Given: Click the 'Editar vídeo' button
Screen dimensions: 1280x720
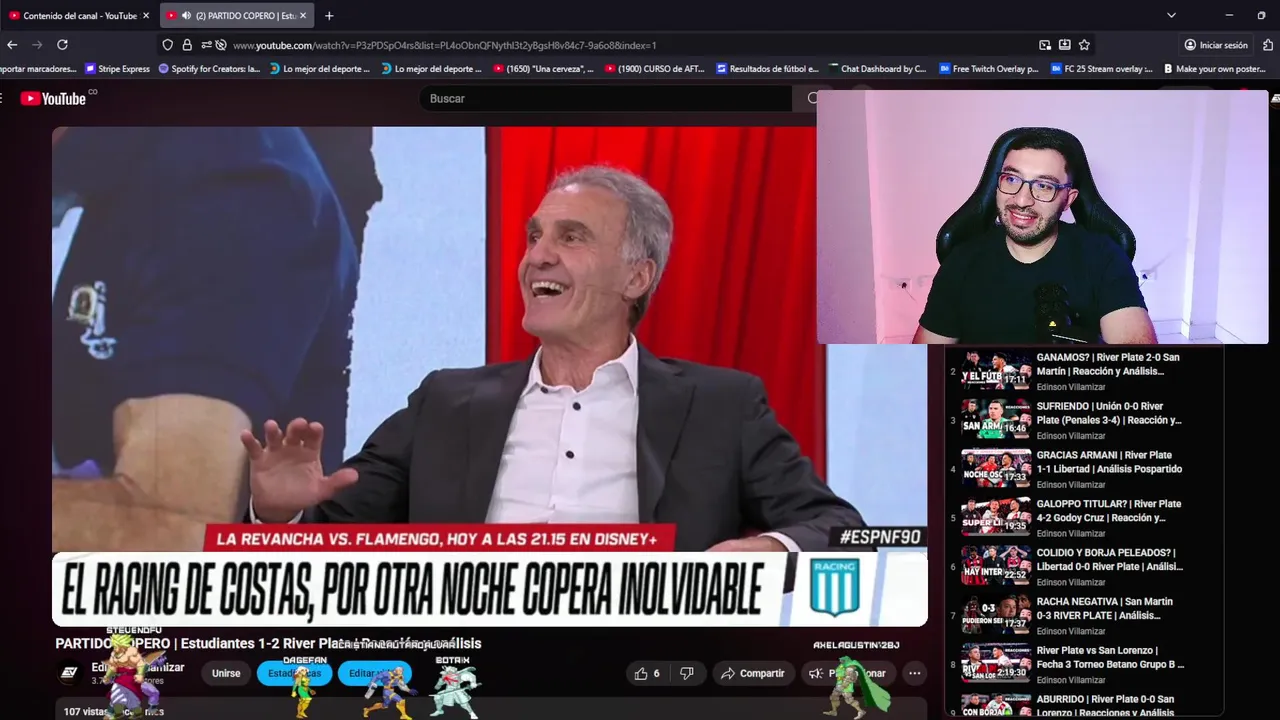Looking at the screenshot, I should pos(375,673).
